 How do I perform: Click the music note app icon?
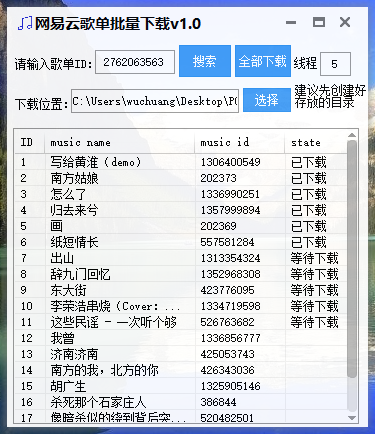[x=25, y=23]
